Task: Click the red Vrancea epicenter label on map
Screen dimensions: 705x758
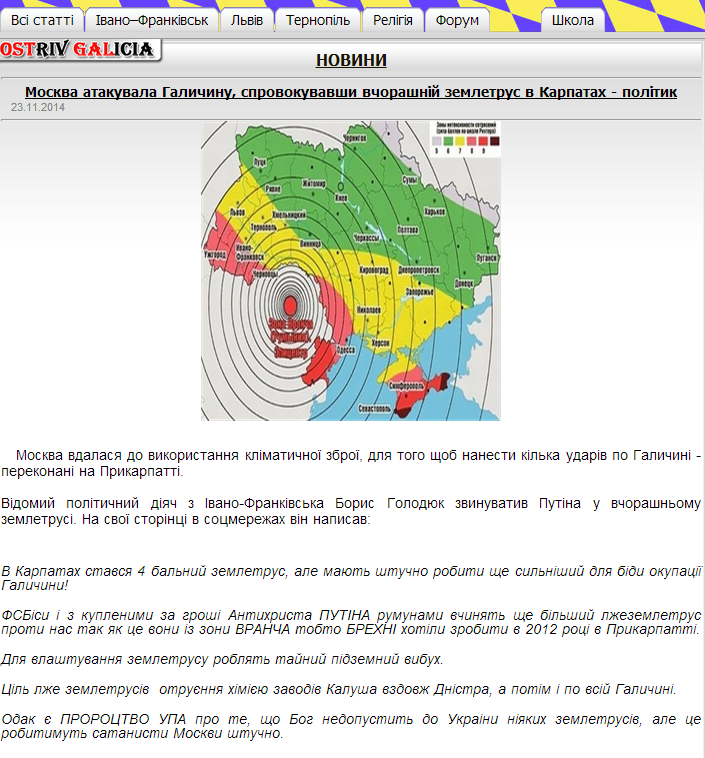Action: (290, 338)
